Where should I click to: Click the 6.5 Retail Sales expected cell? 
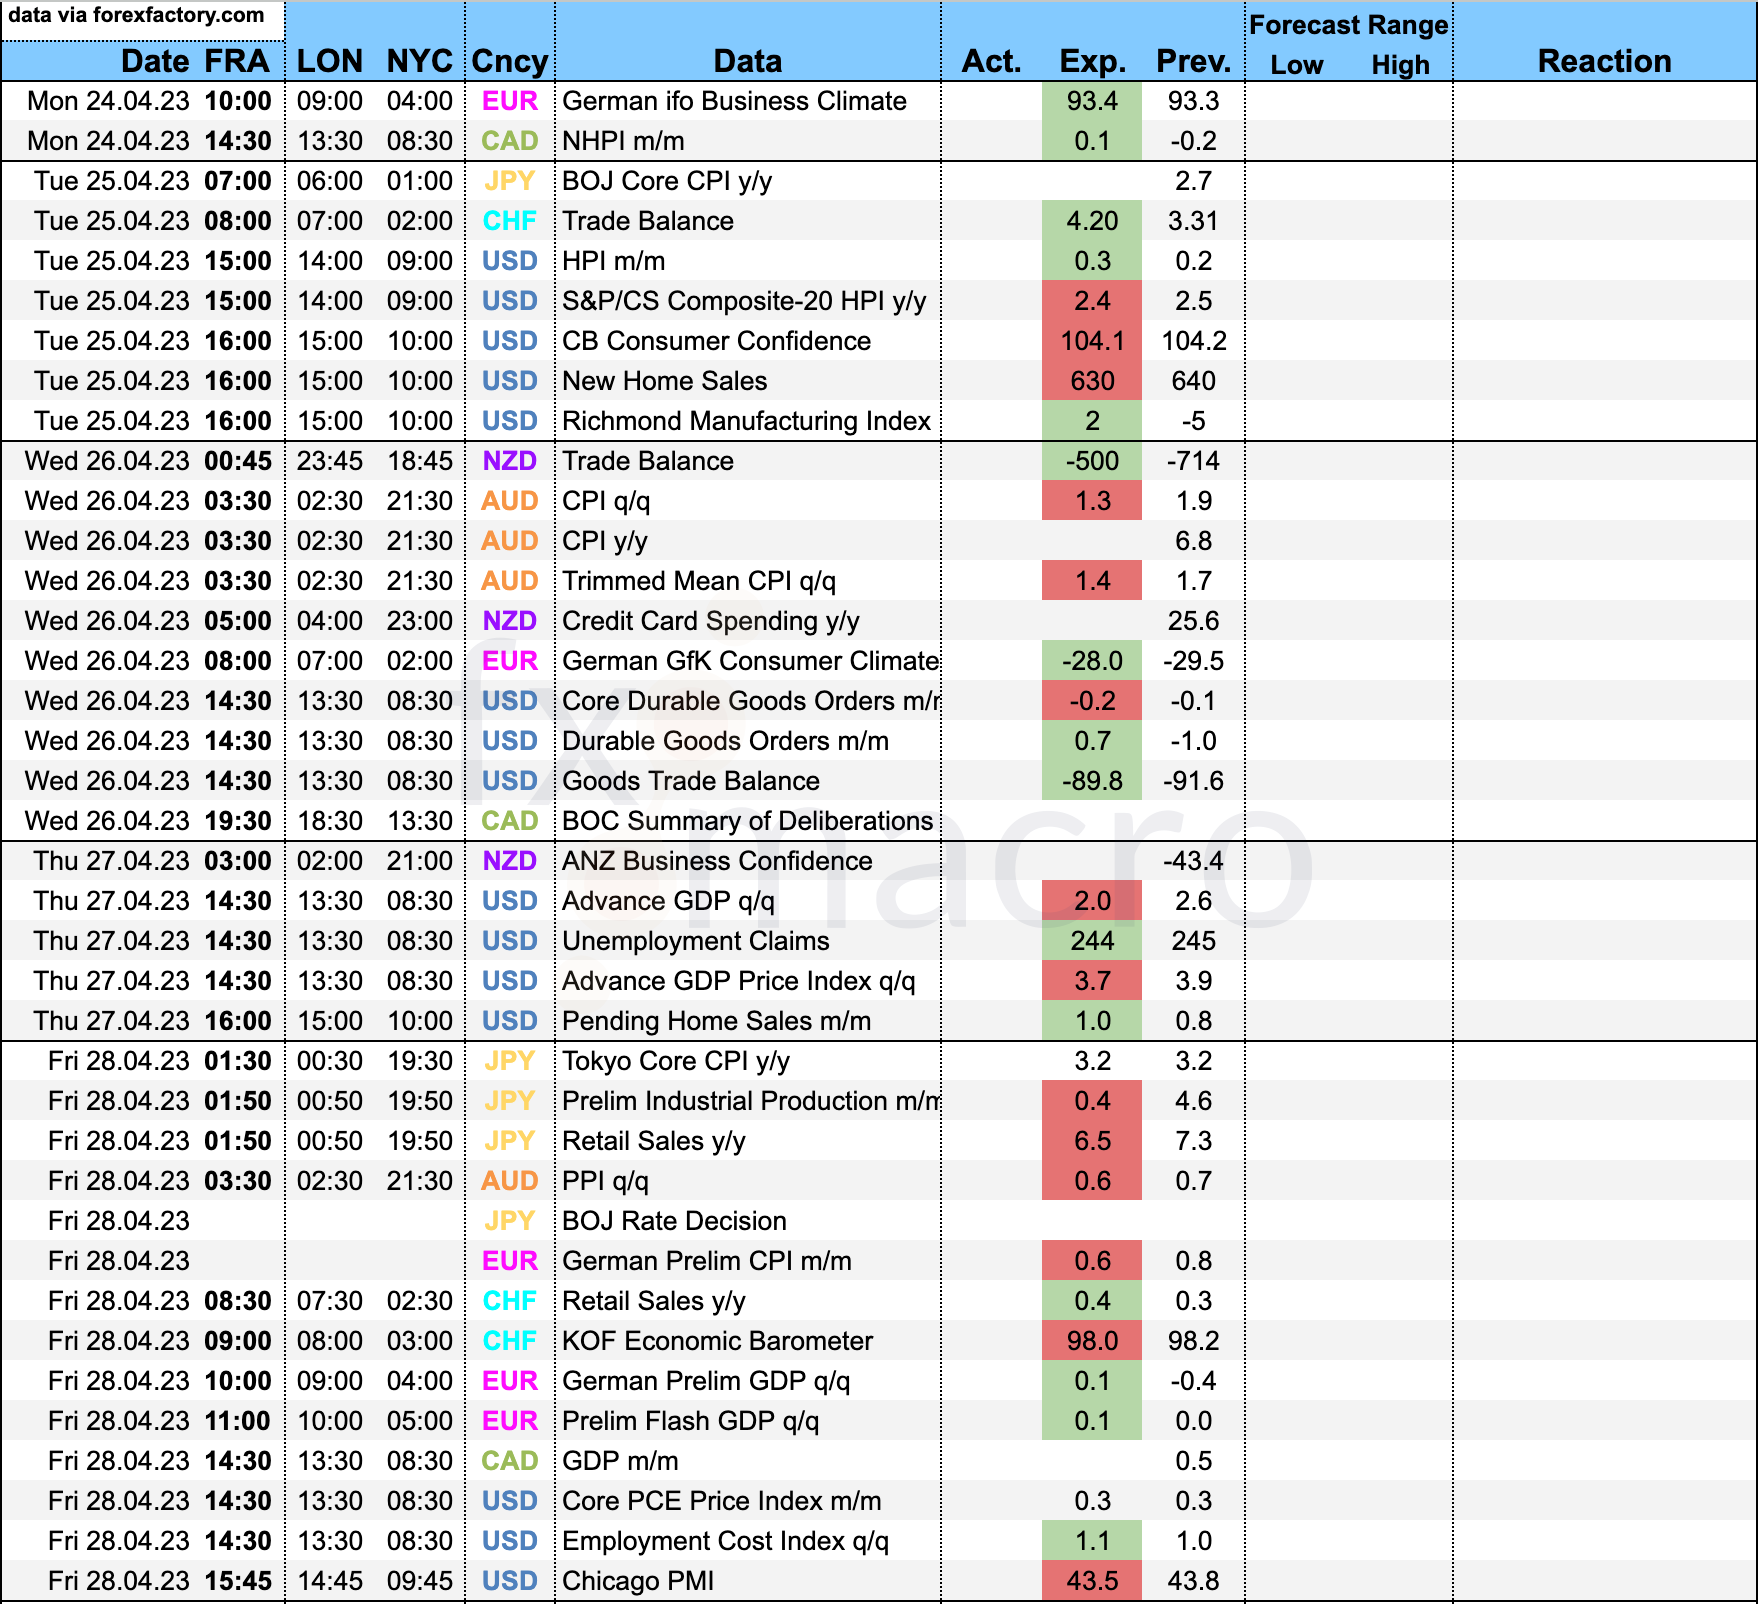pyautogui.click(x=1092, y=1141)
